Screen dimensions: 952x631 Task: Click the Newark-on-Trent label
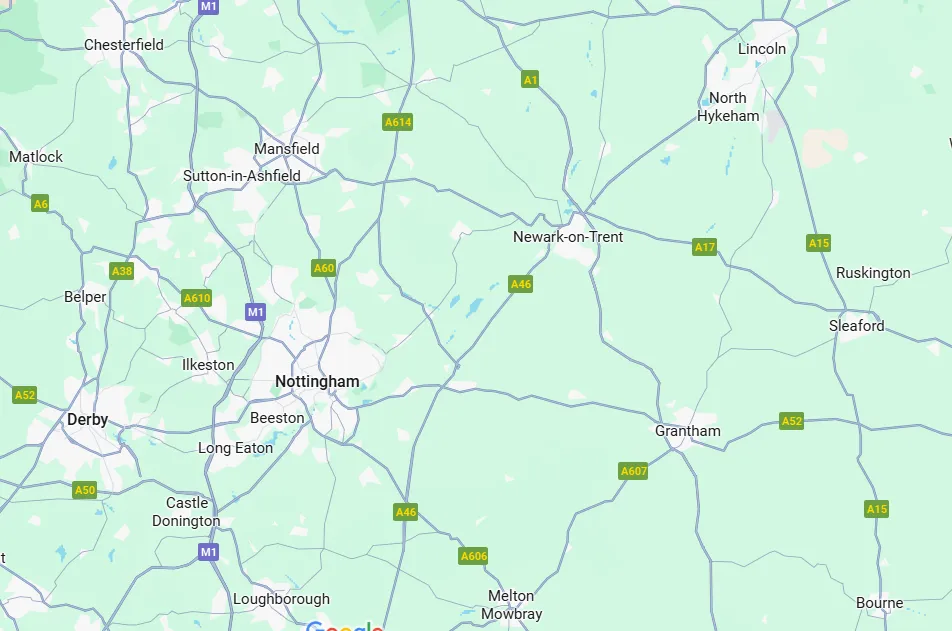point(568,237)
